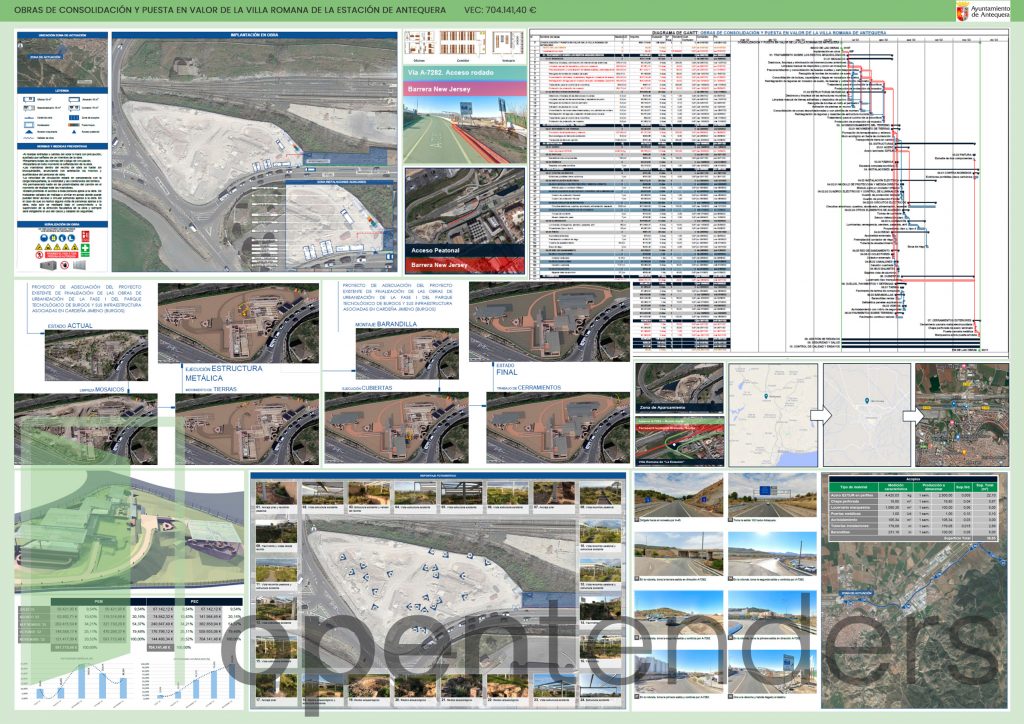Click the 'Montaje BARANDILLA' label

click(x=385, y=324)
